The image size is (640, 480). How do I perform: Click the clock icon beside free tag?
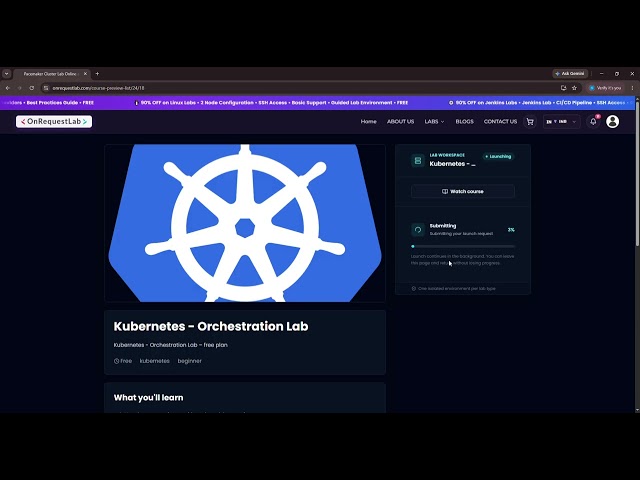(116, 361)
